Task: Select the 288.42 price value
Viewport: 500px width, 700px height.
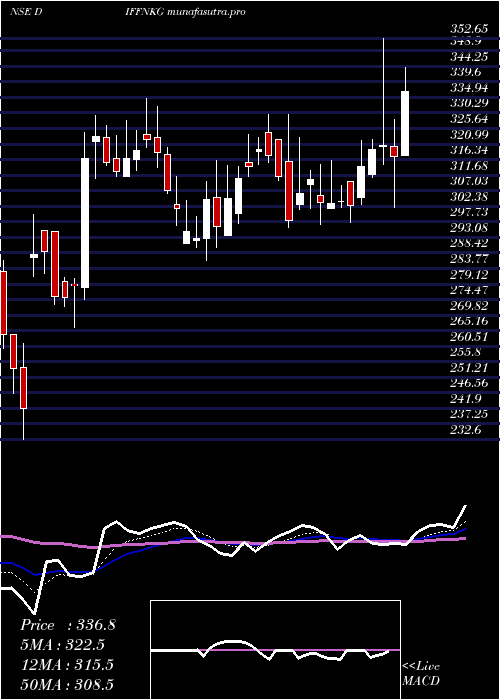Action: pyautogui.click(x=469, y=244)
